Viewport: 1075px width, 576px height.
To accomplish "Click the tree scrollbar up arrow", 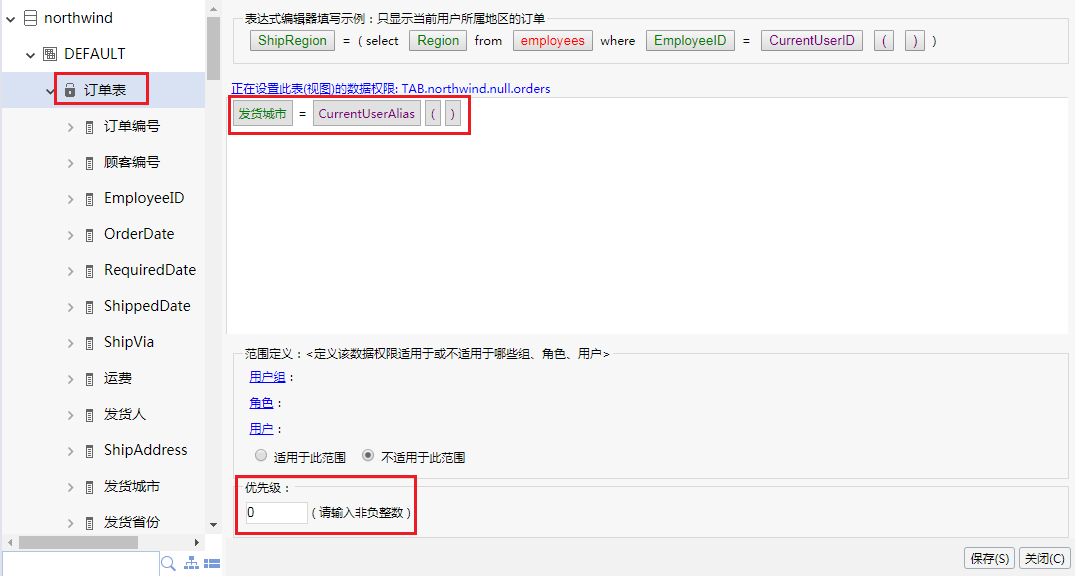I will pyautogui.click(x=213, y=8).
